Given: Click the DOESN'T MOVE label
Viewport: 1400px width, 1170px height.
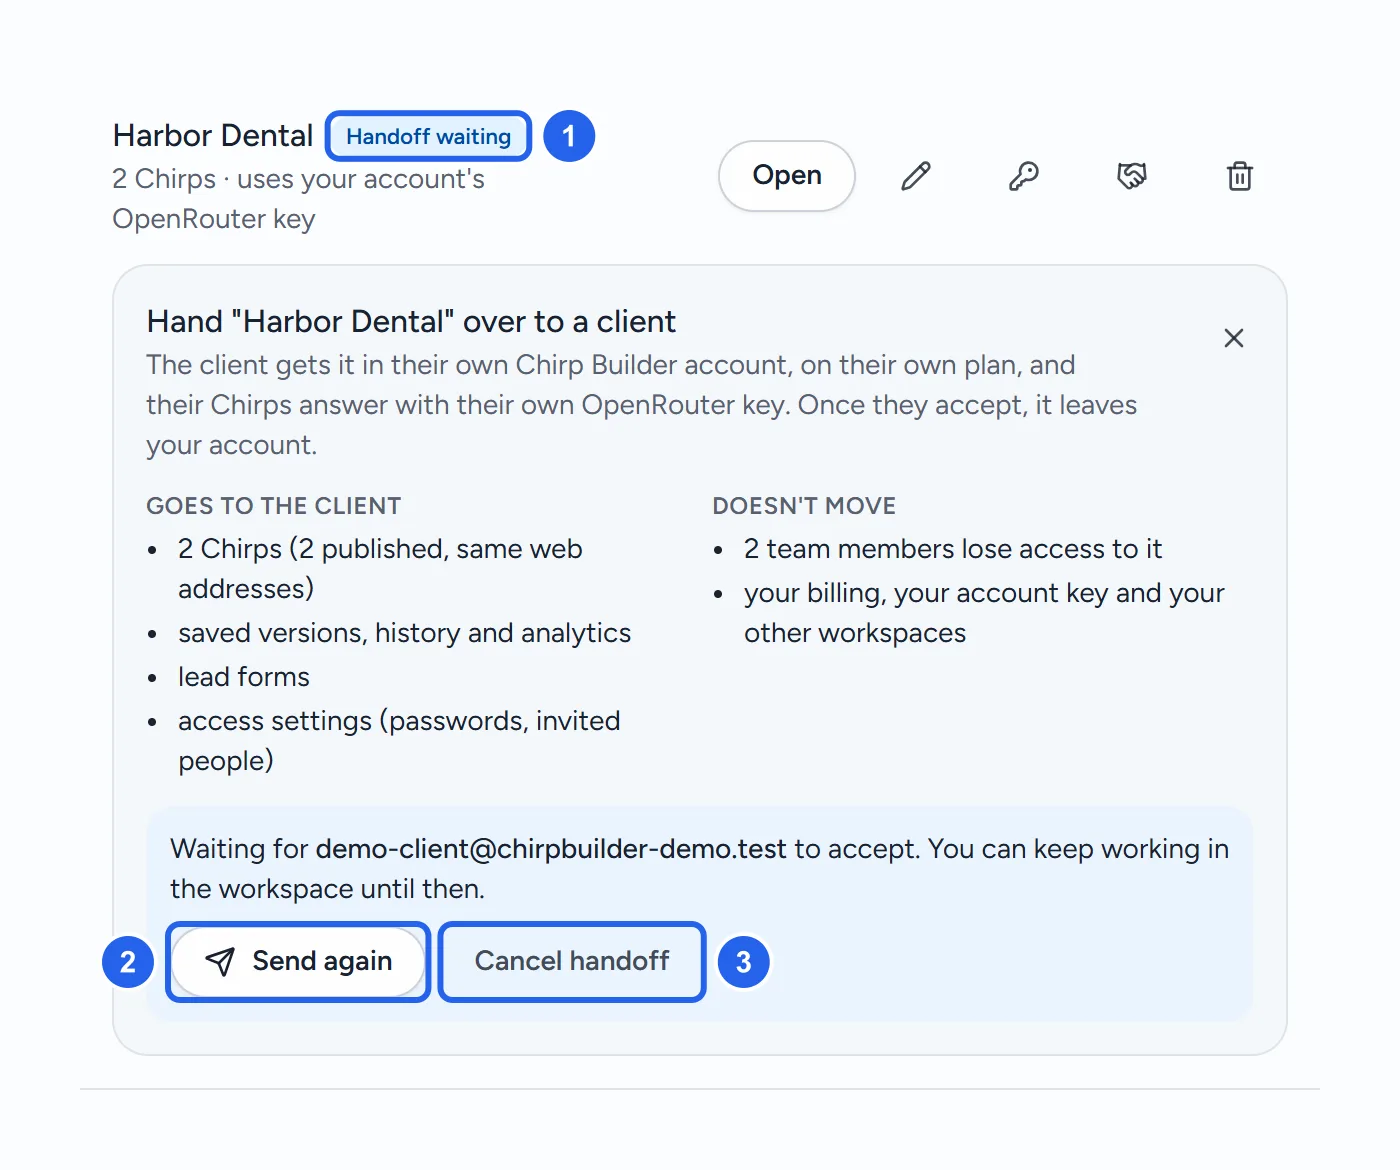Looking at the screenshot, I should point(804,506).
